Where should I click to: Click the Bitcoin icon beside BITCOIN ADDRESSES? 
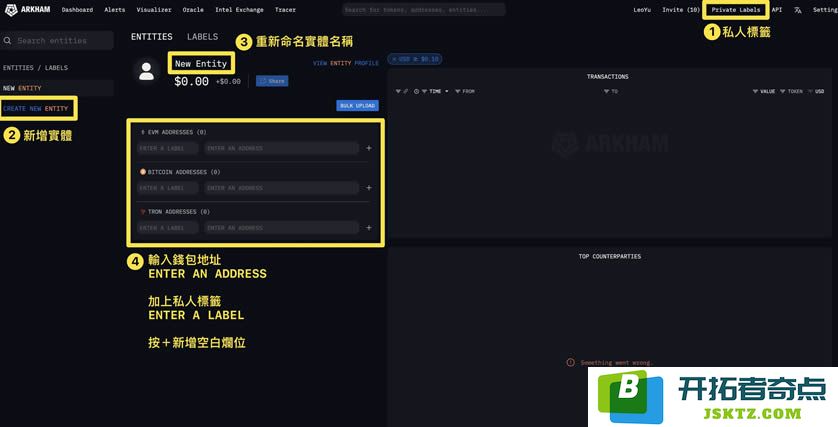coord(143,172)
